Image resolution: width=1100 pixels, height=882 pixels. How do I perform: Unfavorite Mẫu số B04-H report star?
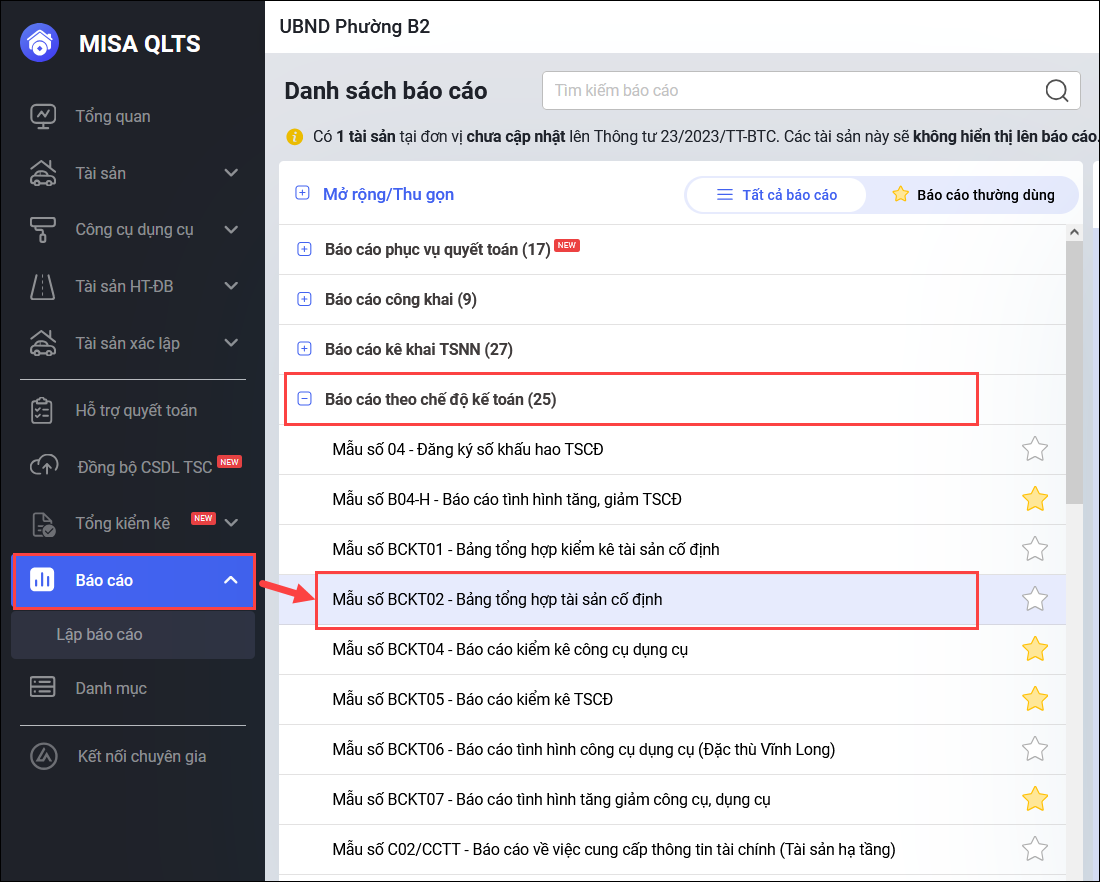tap(1035, 499)
